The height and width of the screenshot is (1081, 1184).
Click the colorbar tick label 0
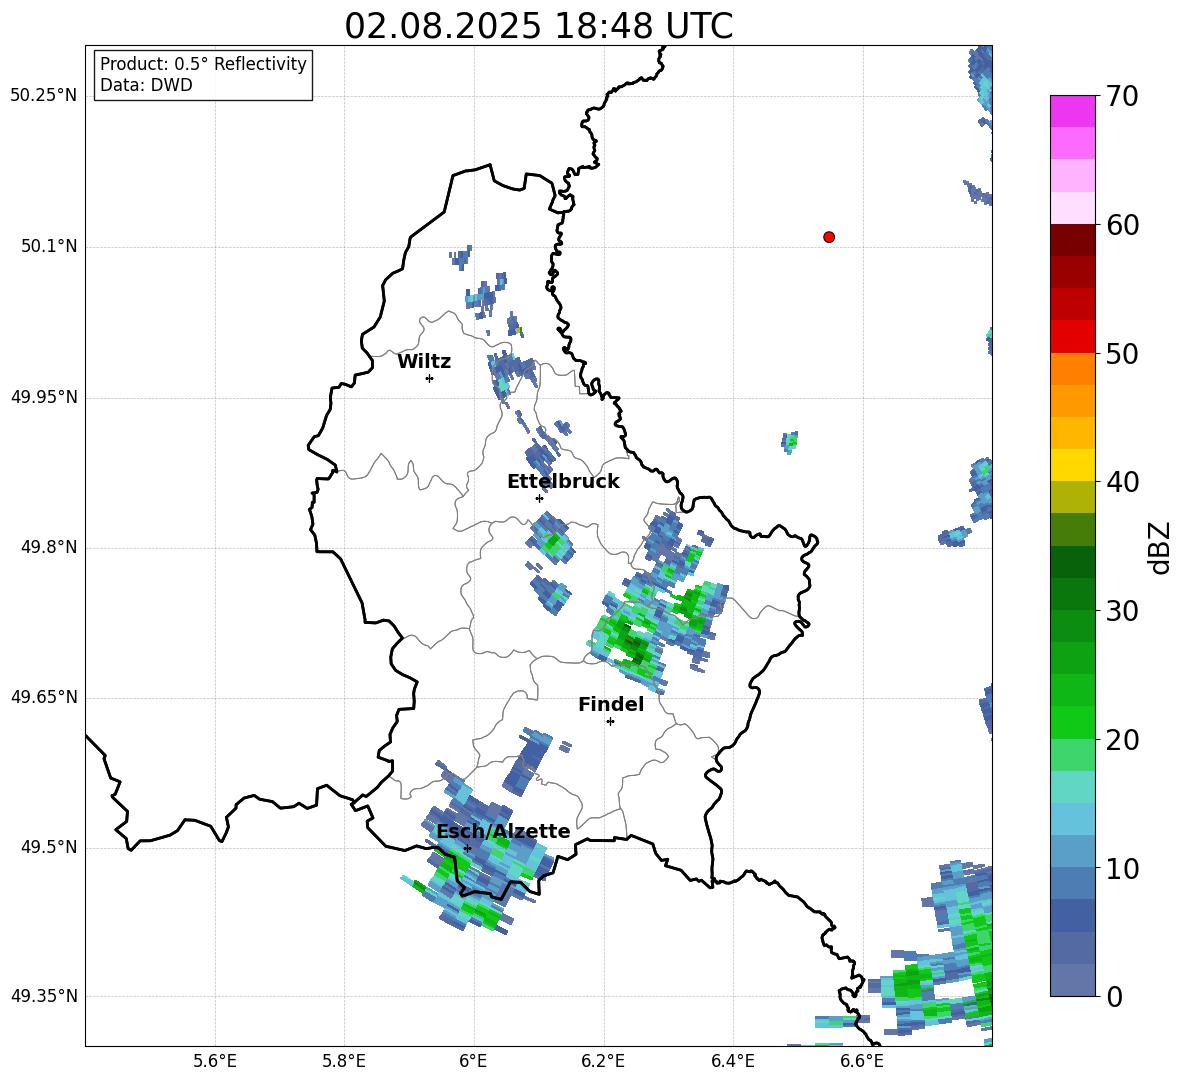pyautogui.click(x=1114, y=996)
